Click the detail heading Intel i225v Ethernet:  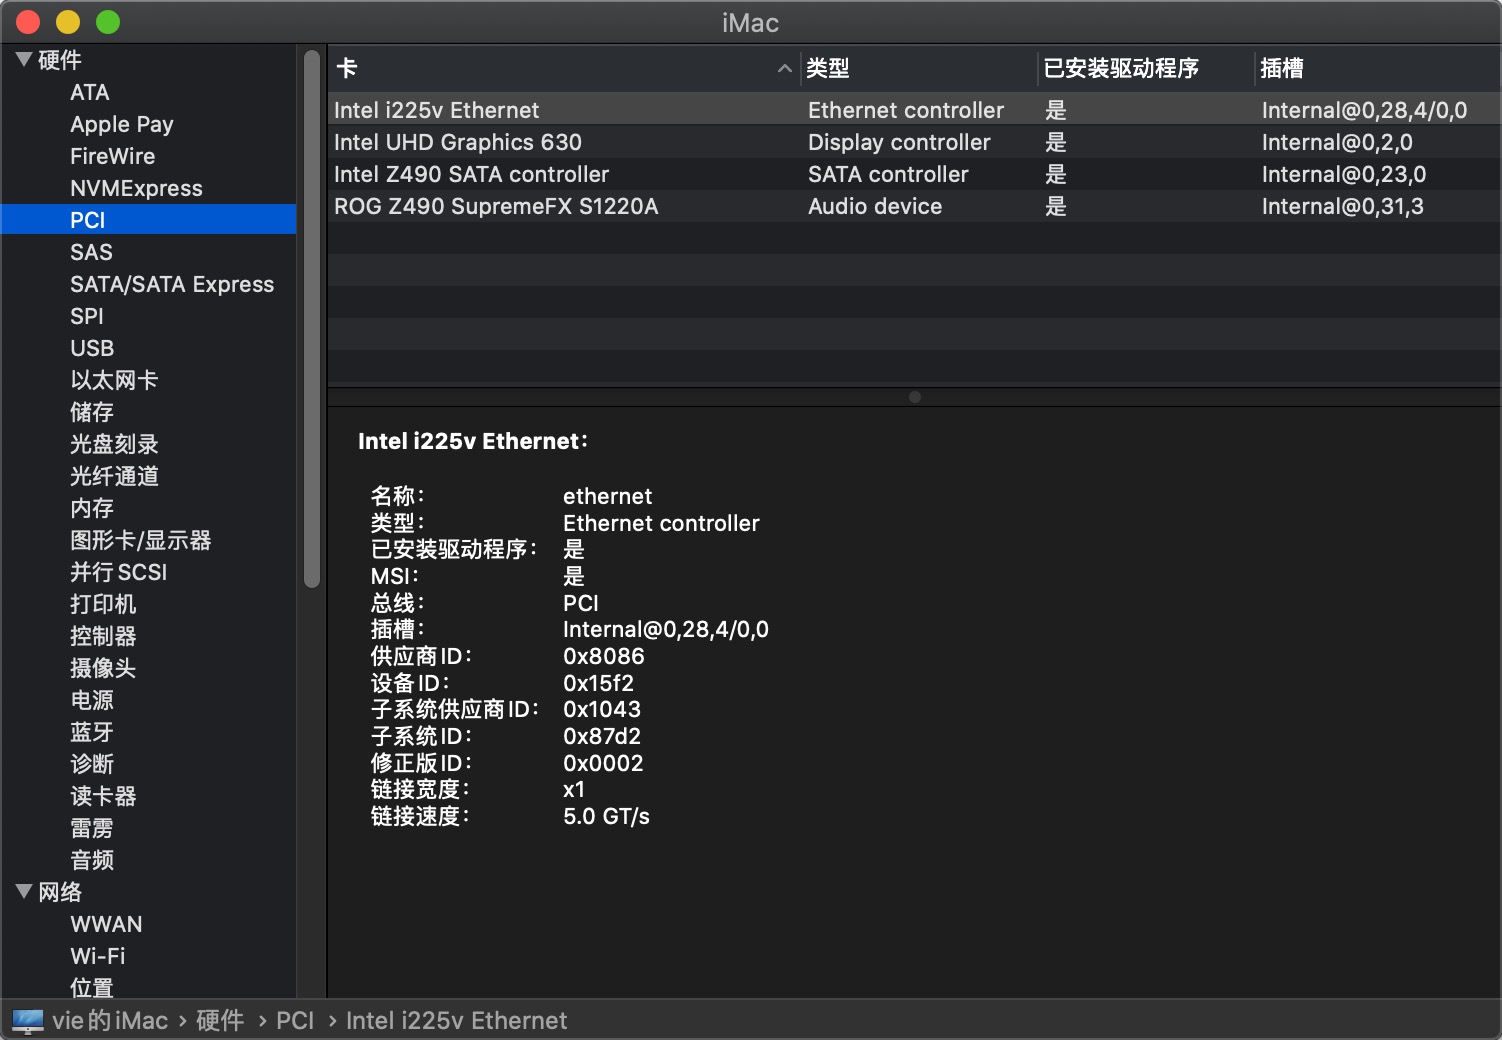[x=473, y=441]
